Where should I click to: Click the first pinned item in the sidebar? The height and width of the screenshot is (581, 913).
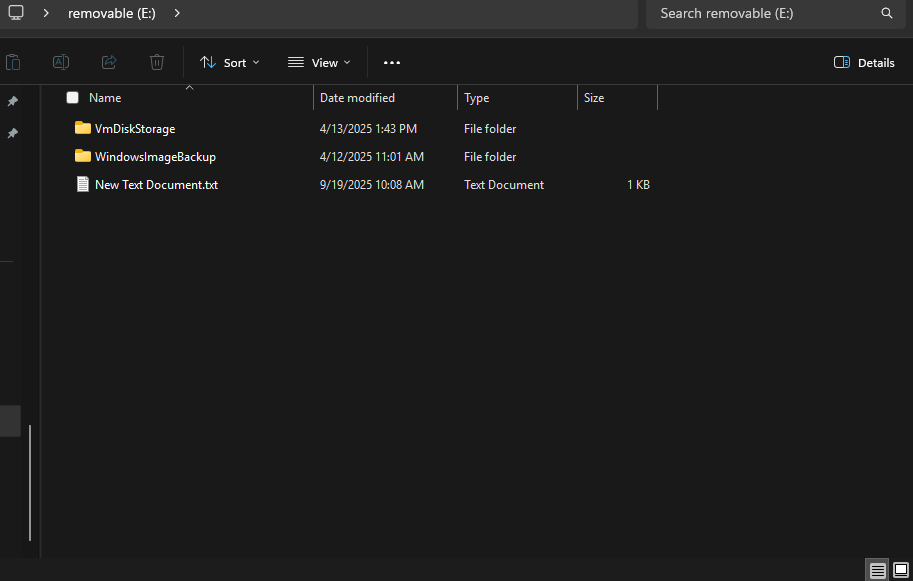tap(13, 103)
